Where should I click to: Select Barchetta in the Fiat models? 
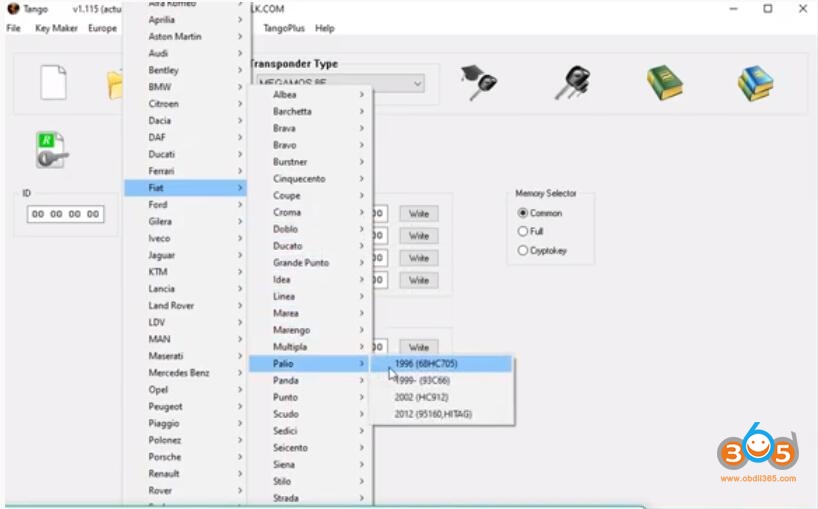(x=310, y=111)
